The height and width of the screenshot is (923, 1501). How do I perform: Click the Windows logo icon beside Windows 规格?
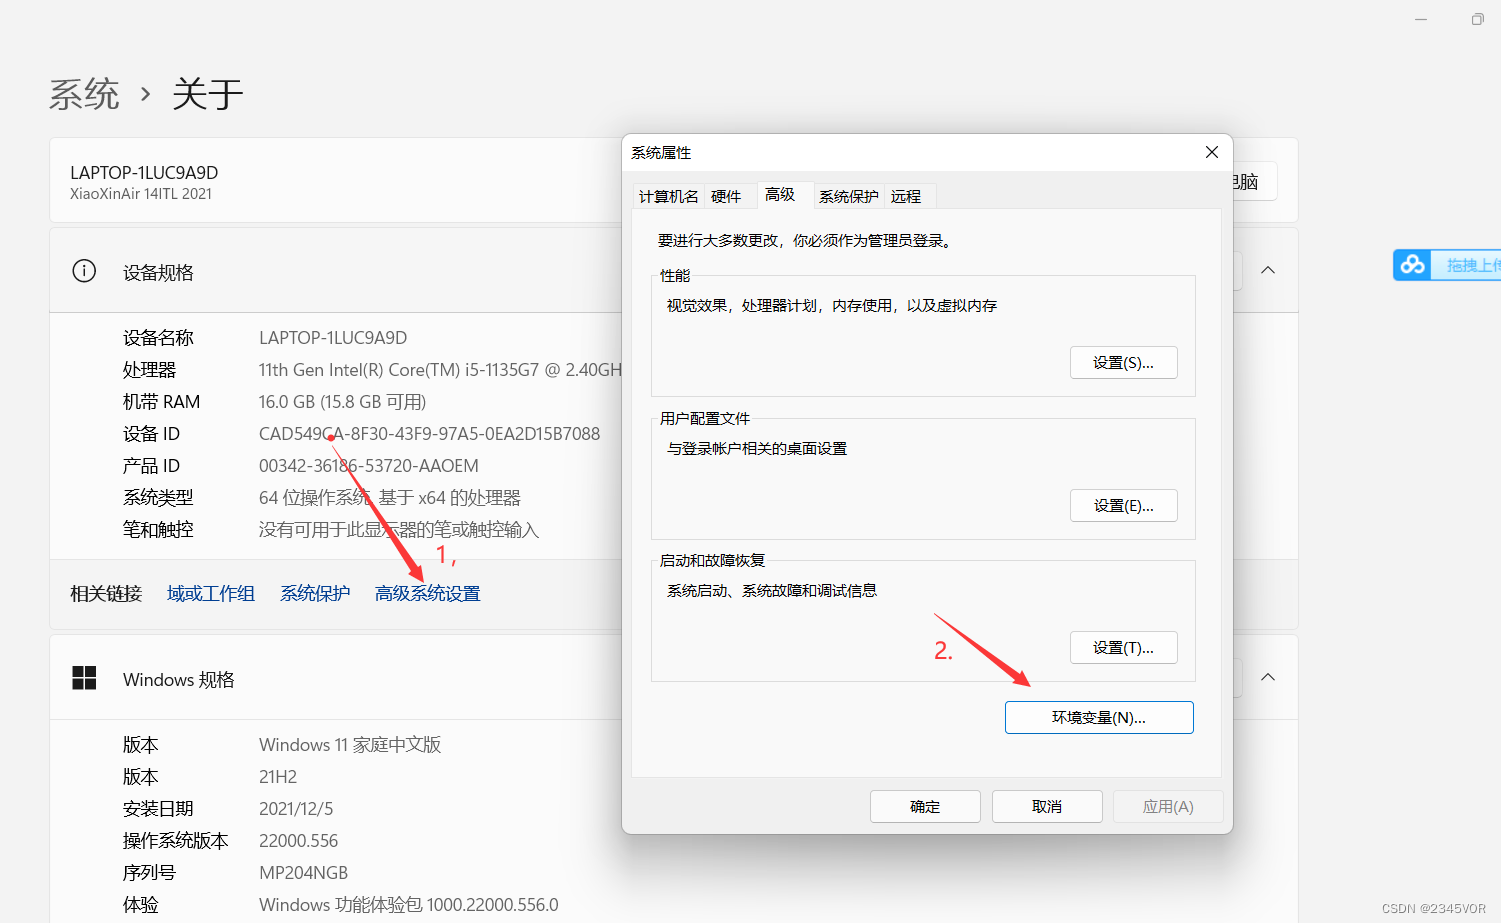tap(84, 678)
